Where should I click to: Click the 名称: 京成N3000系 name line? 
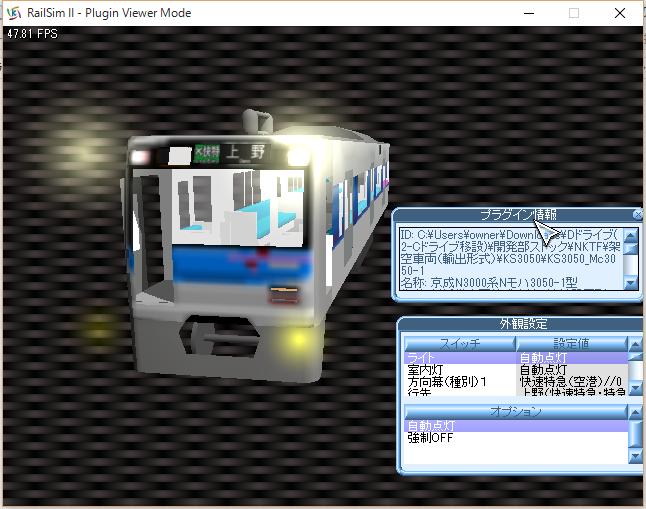[489, 283]
